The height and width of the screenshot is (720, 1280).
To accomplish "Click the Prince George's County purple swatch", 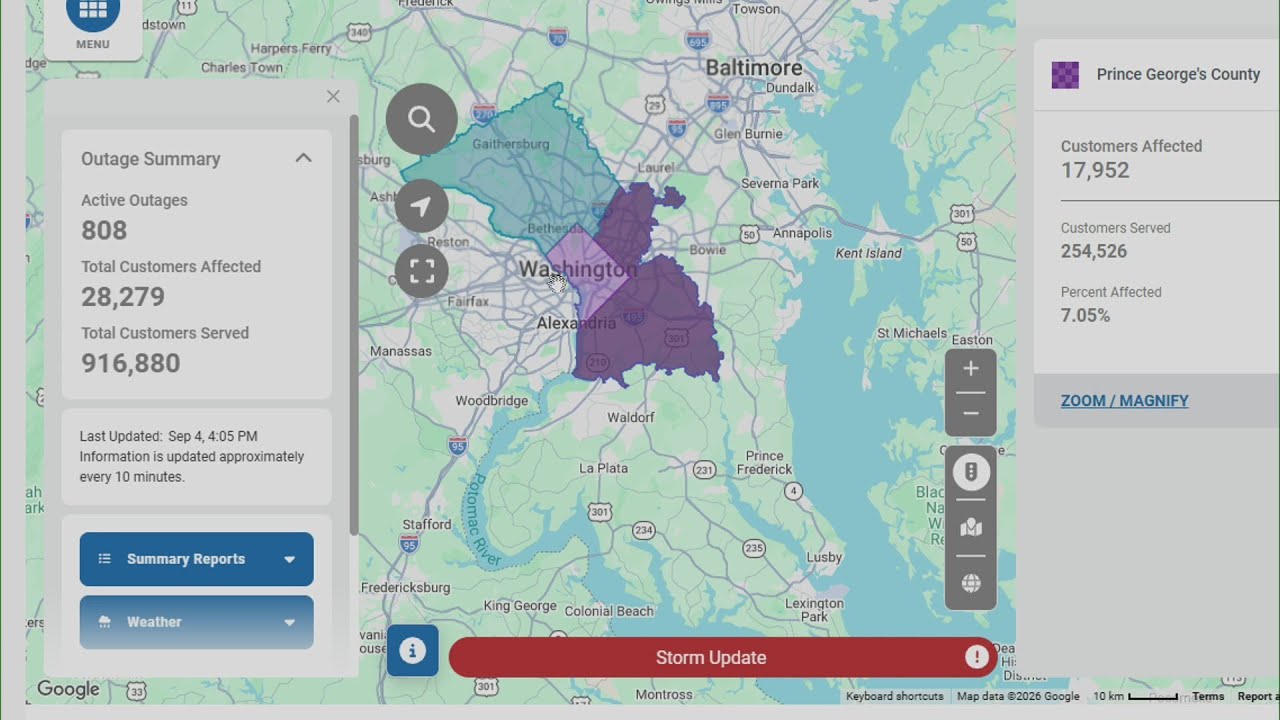I will [x=1065, y=75].
